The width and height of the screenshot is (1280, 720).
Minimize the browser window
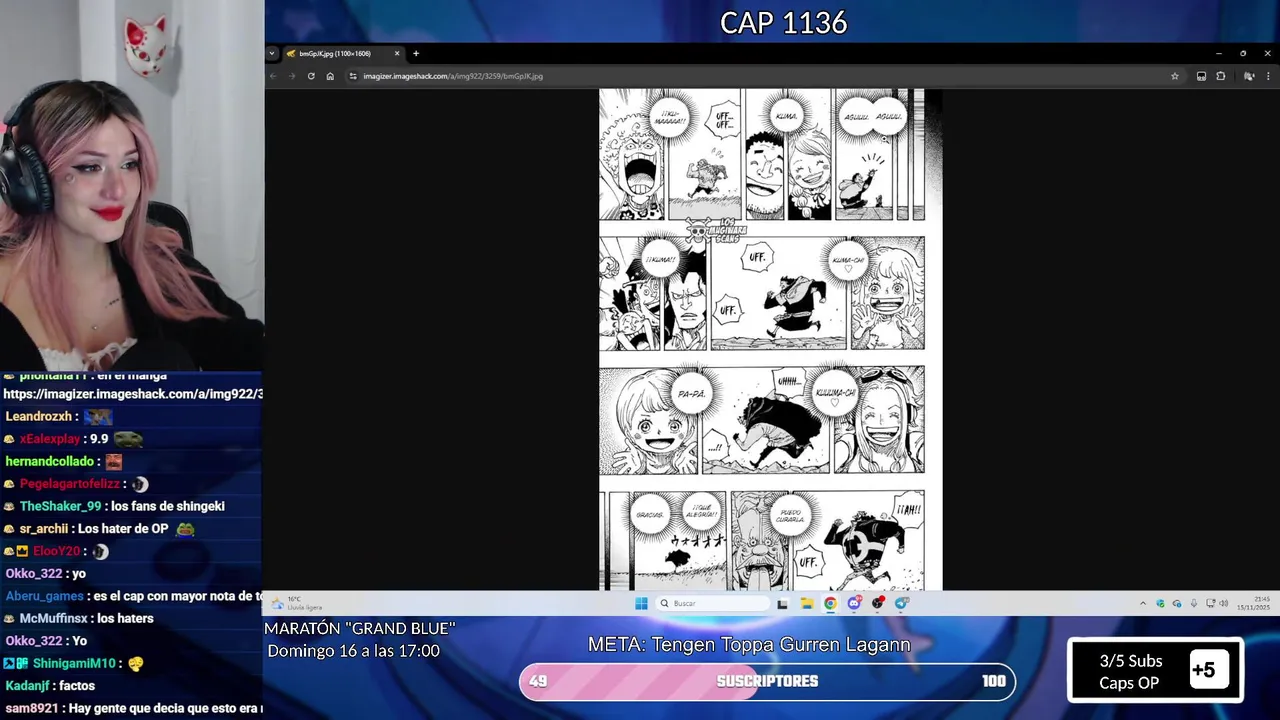[x=1219, y=53]
